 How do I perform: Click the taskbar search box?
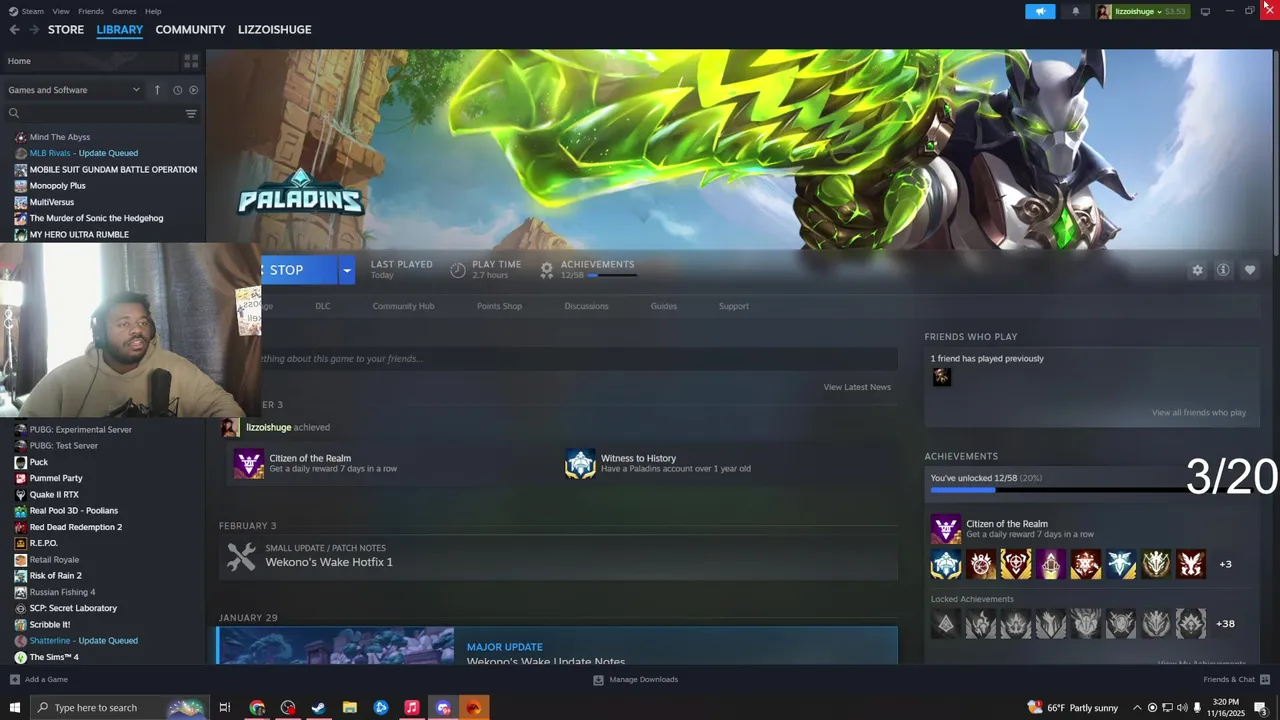click(x=120, y=708)
